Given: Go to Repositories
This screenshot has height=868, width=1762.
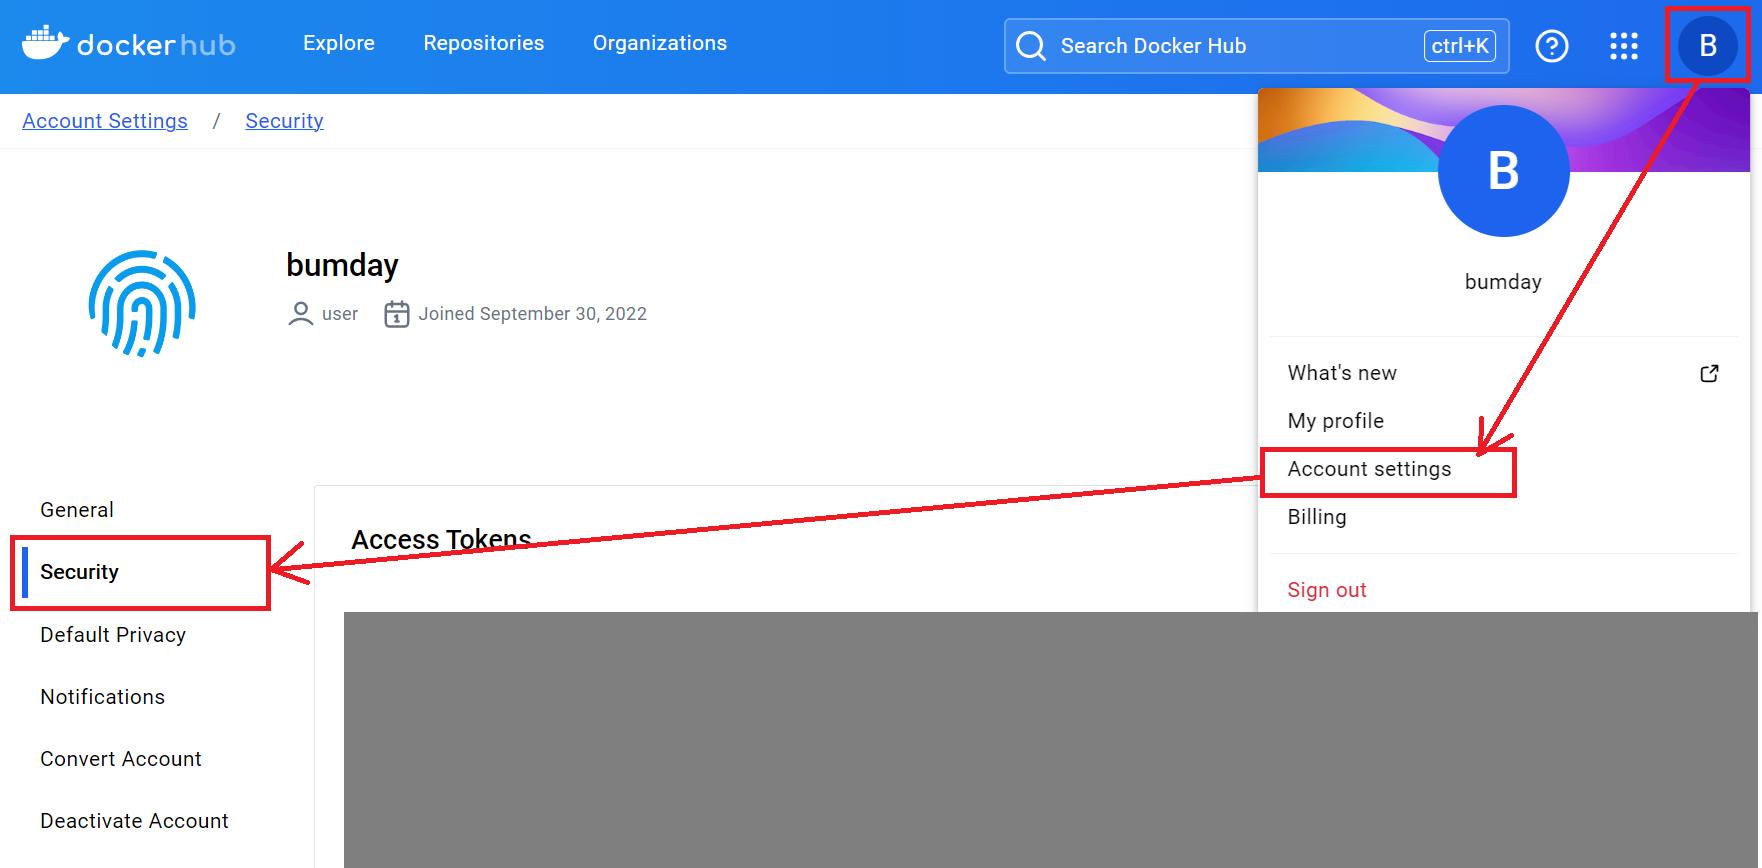Looking at the screenshot, I should (x=484, y=43).
